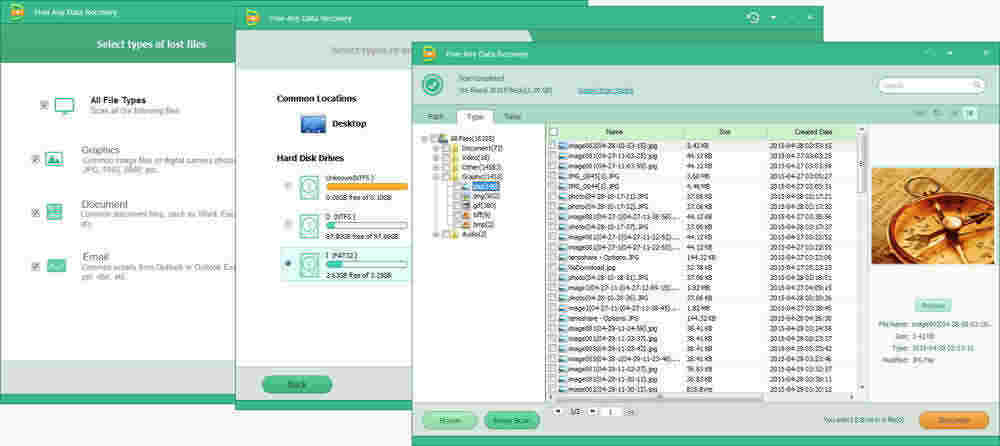Screen dimensions: 1000x446
Task: Go to the previous page of results
Action: point(559,412)
